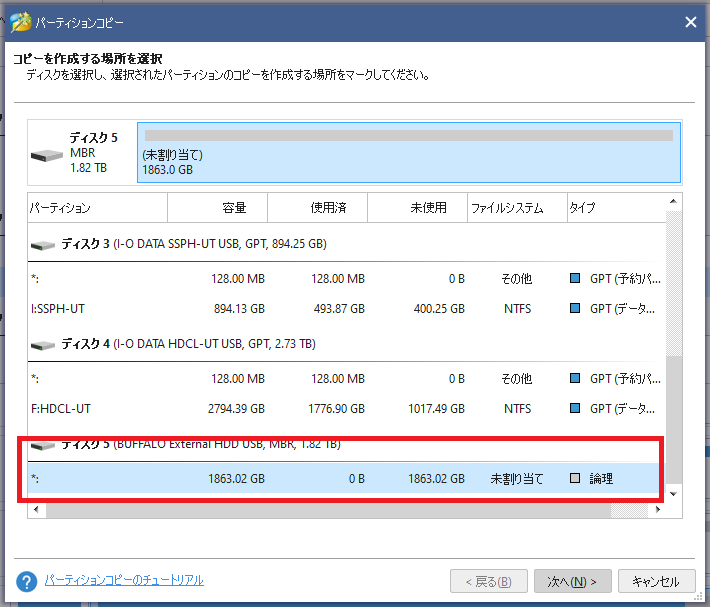Viewport: 710px width, 607px height.
Task: Click the gray 論理 type square in unallocated row
Action: coord(575,478)
